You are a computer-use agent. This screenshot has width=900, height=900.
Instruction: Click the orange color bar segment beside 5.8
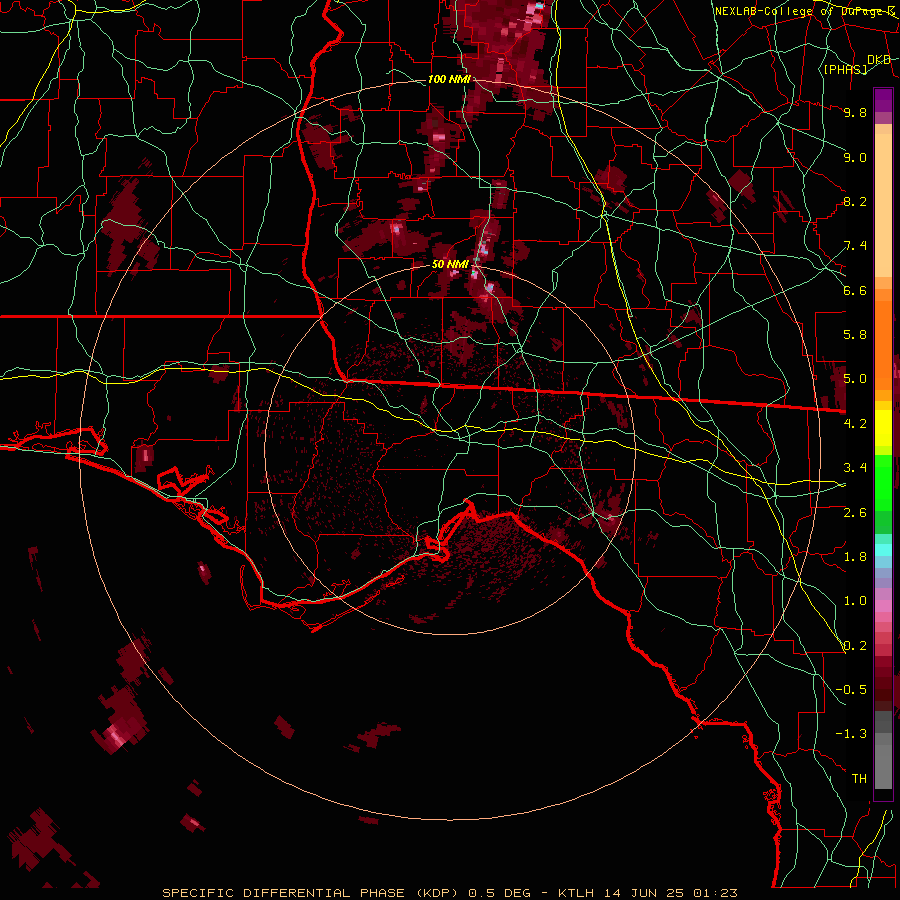(x=883, y=339)
